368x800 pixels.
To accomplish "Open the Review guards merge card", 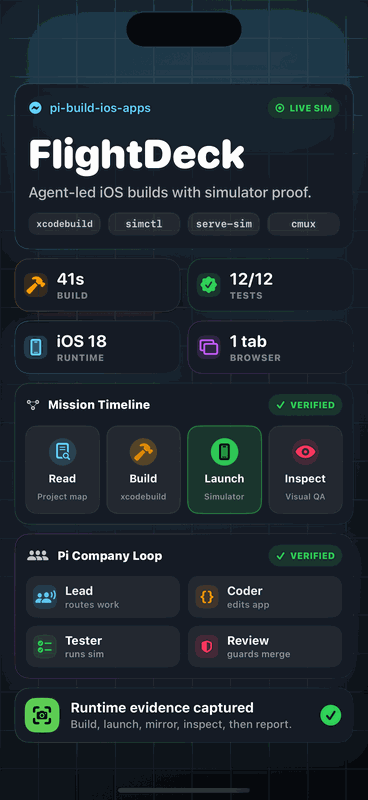I will (x=265, y=646).
